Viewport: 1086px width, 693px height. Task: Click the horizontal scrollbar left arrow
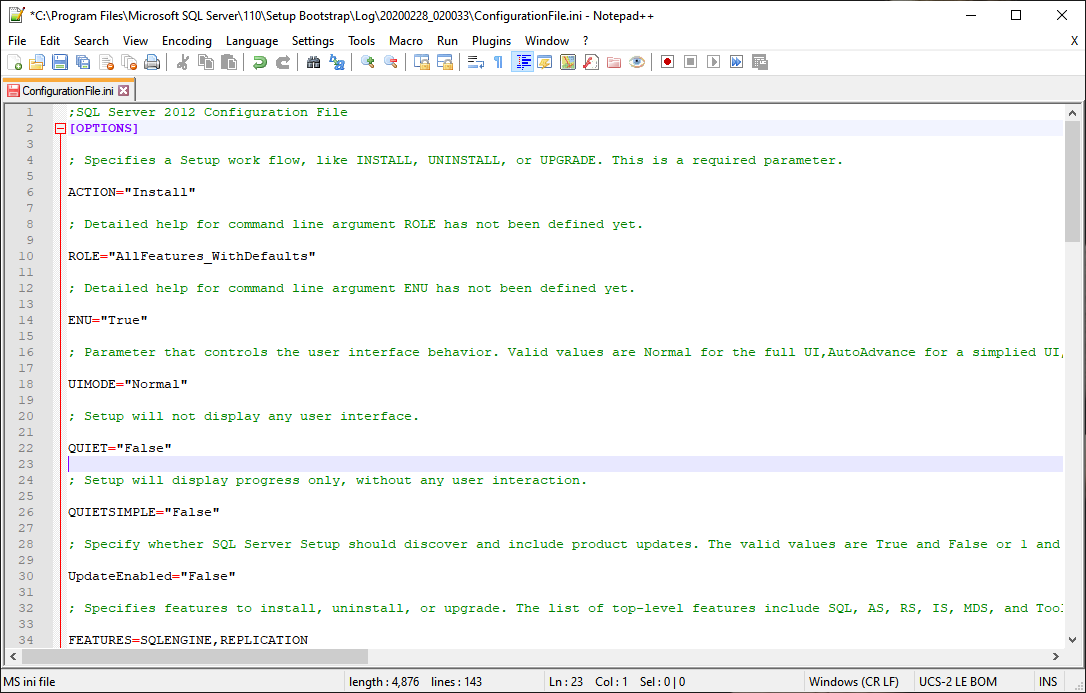(x=13, y=656)
